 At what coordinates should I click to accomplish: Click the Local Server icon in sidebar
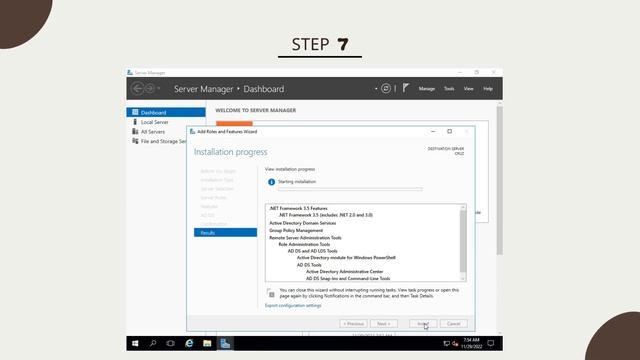pyautogui.click(x=135, y=122)
